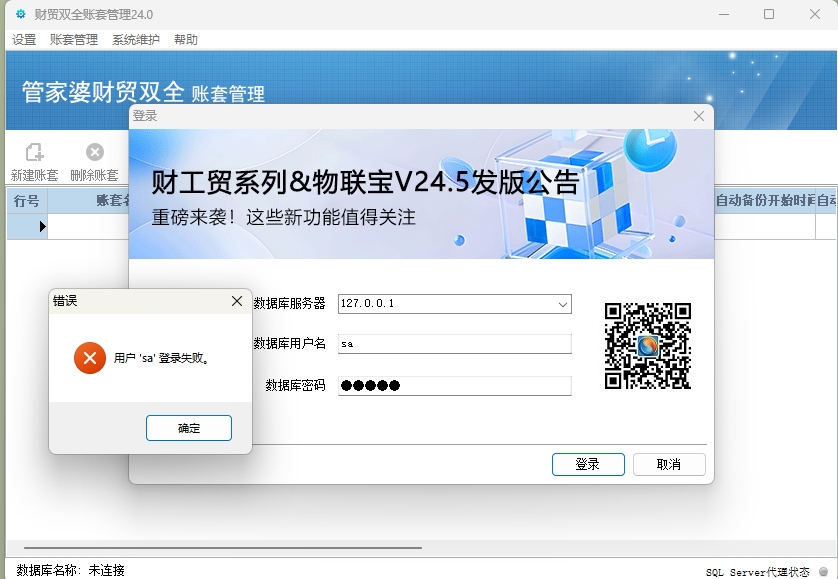Open the 系统维护 menu
Viewport: 838px width, 579px height.
[136, 40]
